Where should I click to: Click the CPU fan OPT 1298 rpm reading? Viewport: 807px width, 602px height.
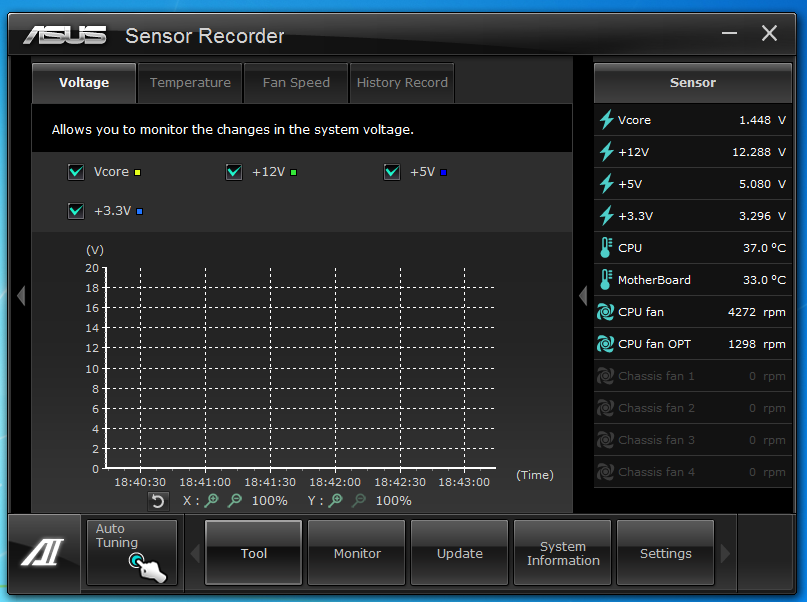click(x=757, y=344)
